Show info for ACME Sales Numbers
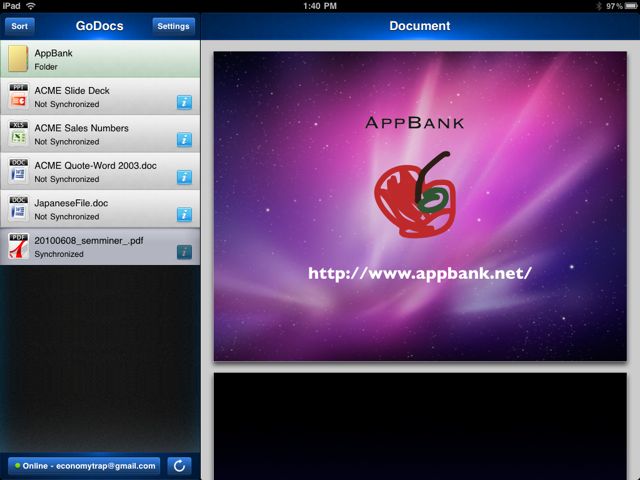This screenshot has width=640, height=480. coord(184,140)
